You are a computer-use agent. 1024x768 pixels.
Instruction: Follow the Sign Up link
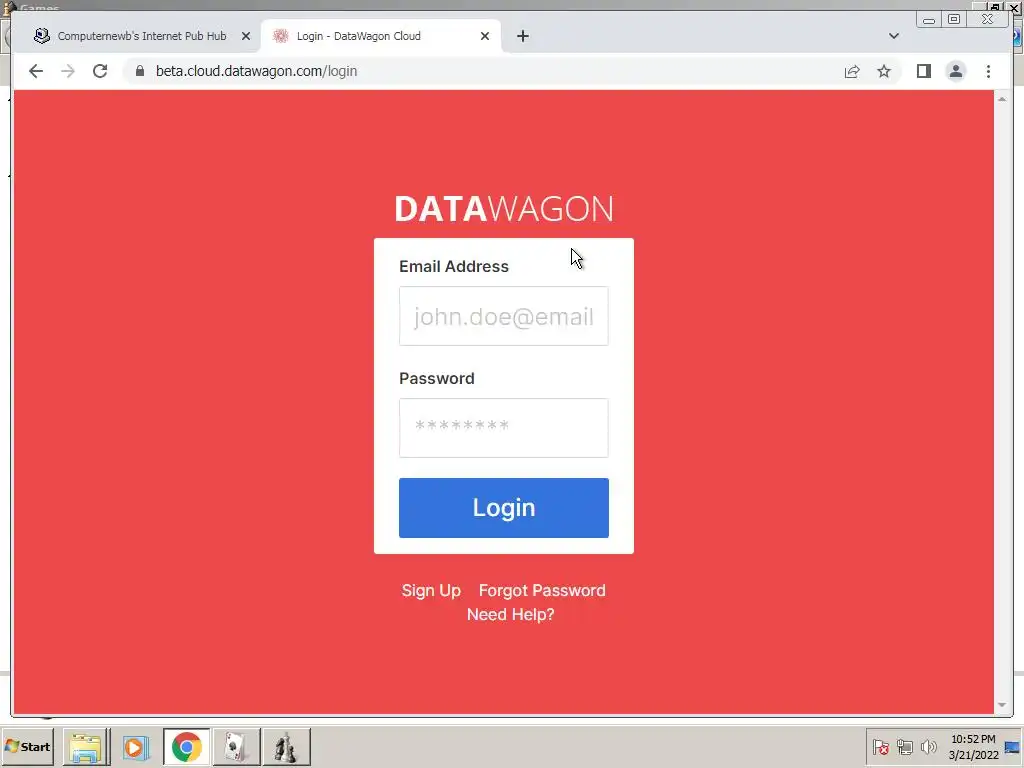(x=431, y=590)
